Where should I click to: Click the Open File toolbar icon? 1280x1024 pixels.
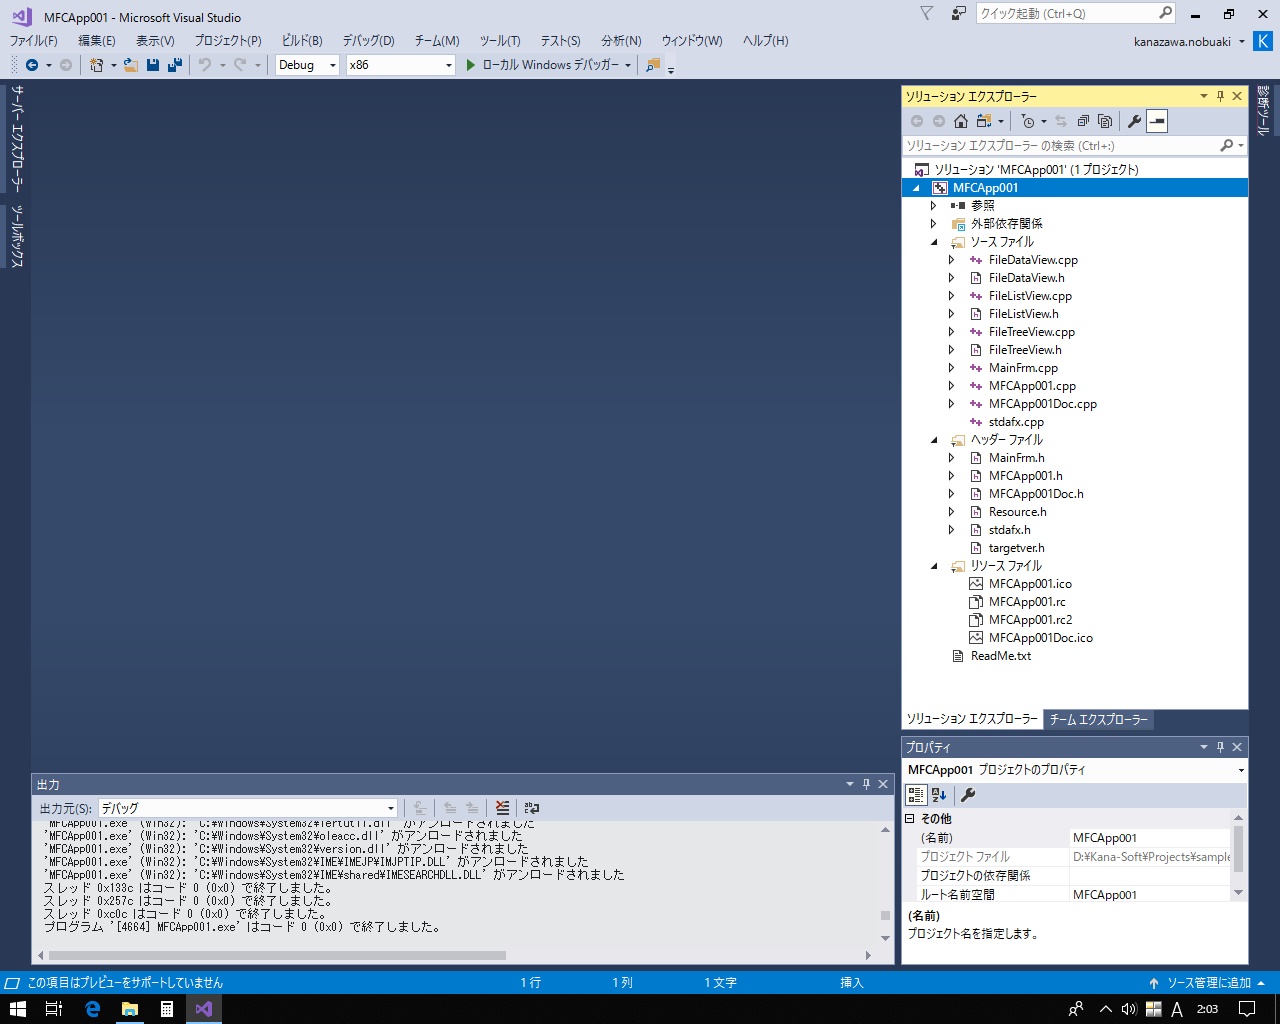tap(130, 65)
